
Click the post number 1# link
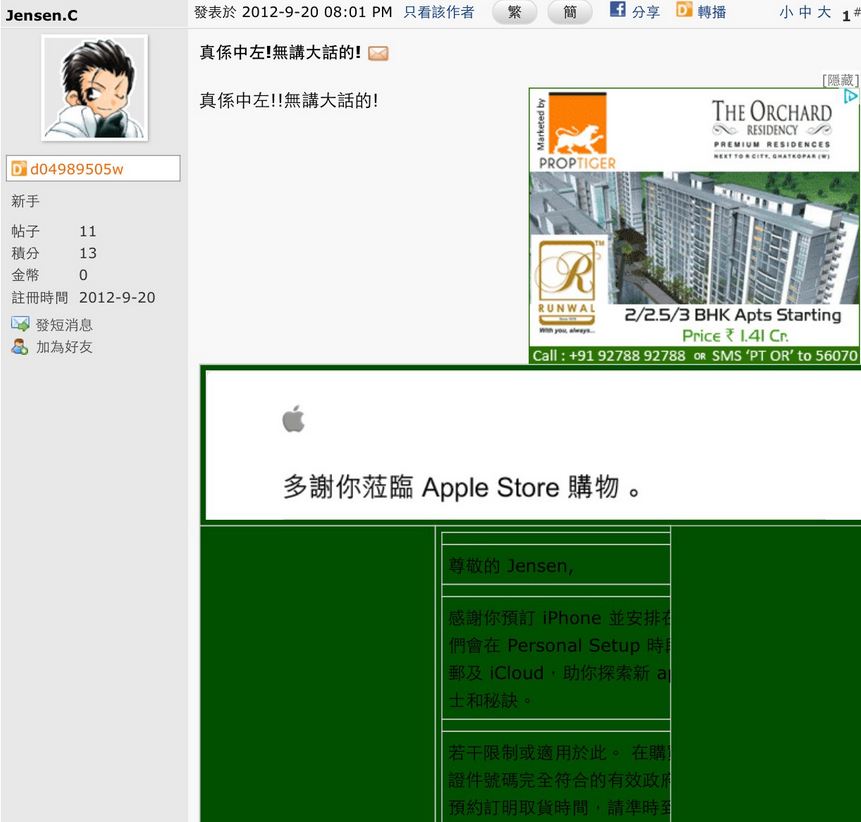[x=850, y=15]
